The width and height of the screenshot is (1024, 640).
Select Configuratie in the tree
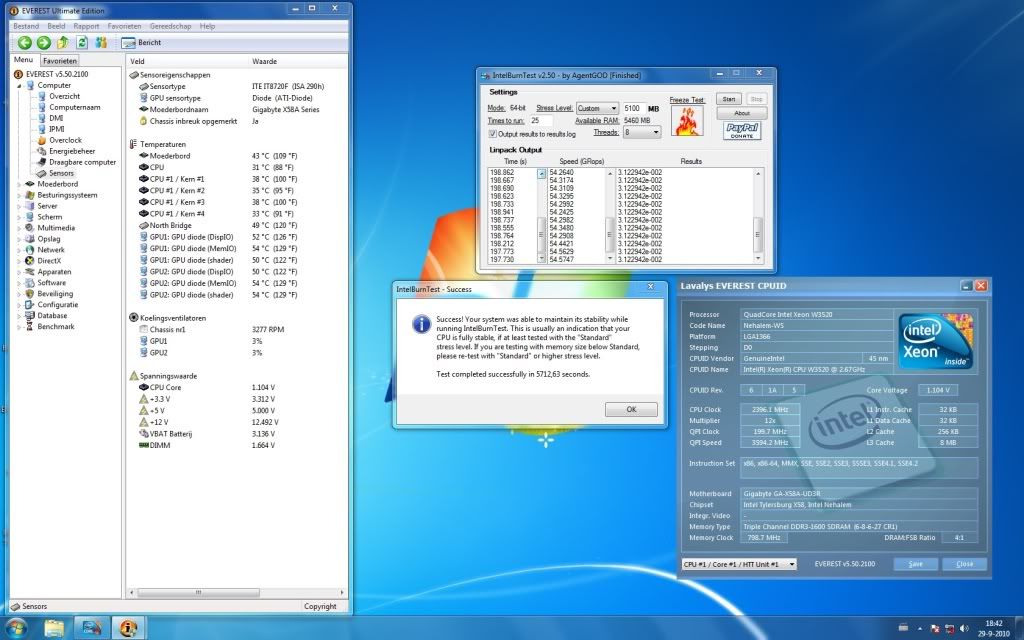point(57,305)
